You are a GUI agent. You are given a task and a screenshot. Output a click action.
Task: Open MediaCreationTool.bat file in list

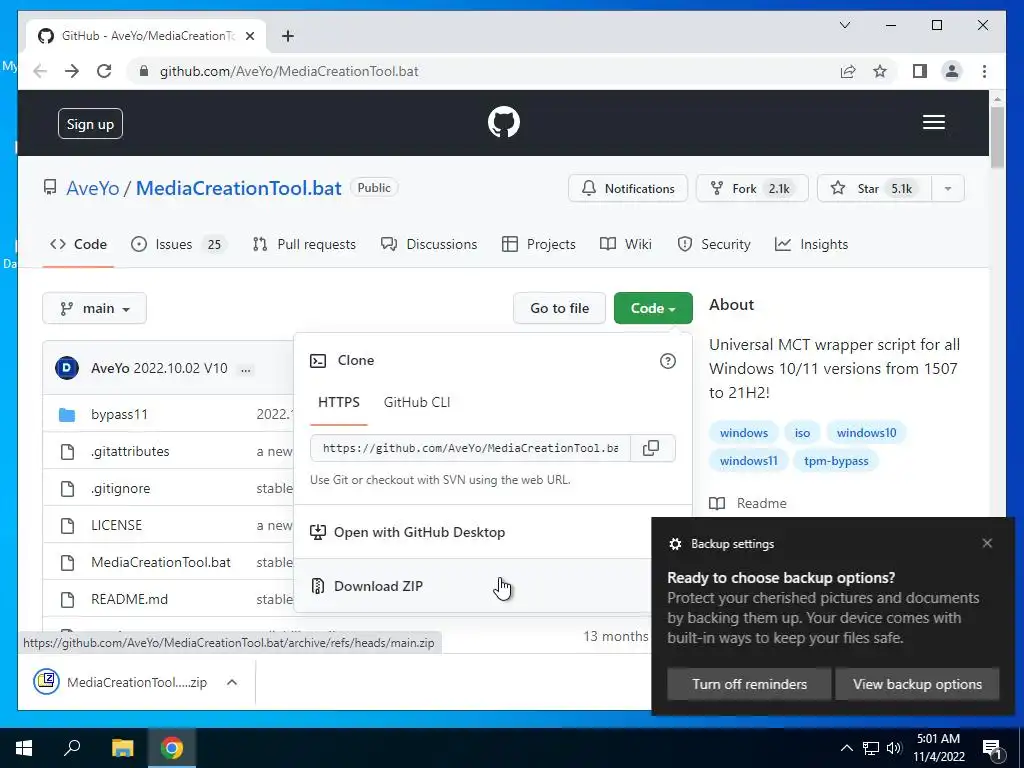click(x=161, y=562)
